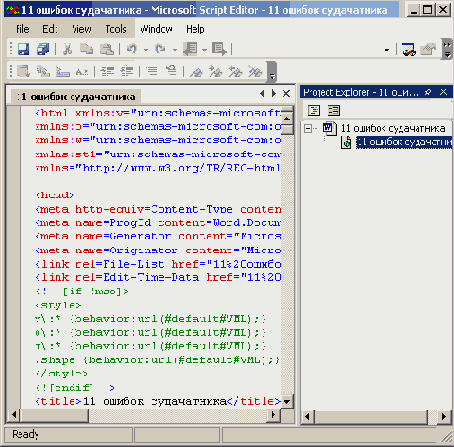Screen dimensions: 454x447
Task: Decrease indent of selected lines
Action: (x=107, y=71)
